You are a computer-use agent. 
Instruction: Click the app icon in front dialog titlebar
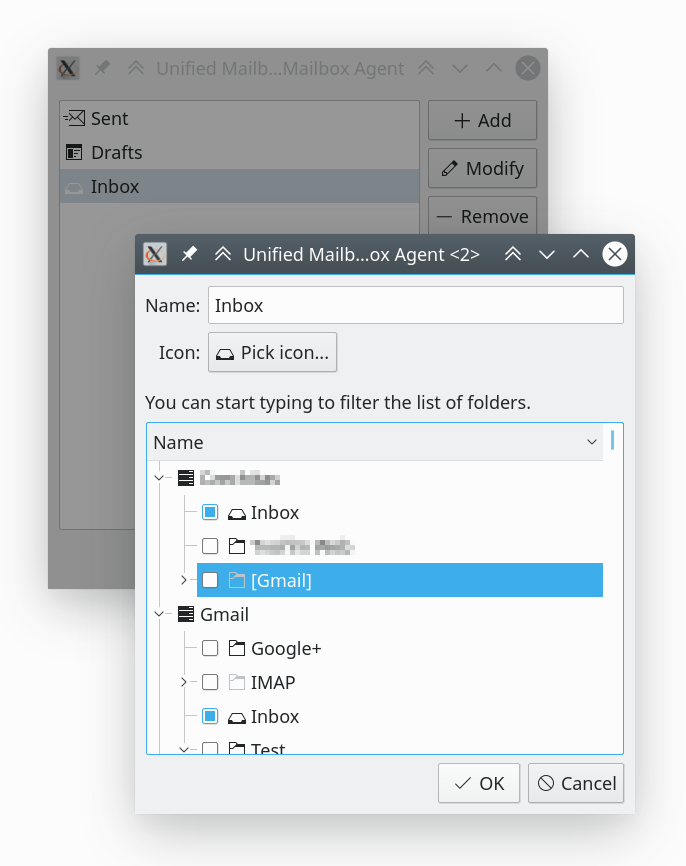[x=155, y=255]
